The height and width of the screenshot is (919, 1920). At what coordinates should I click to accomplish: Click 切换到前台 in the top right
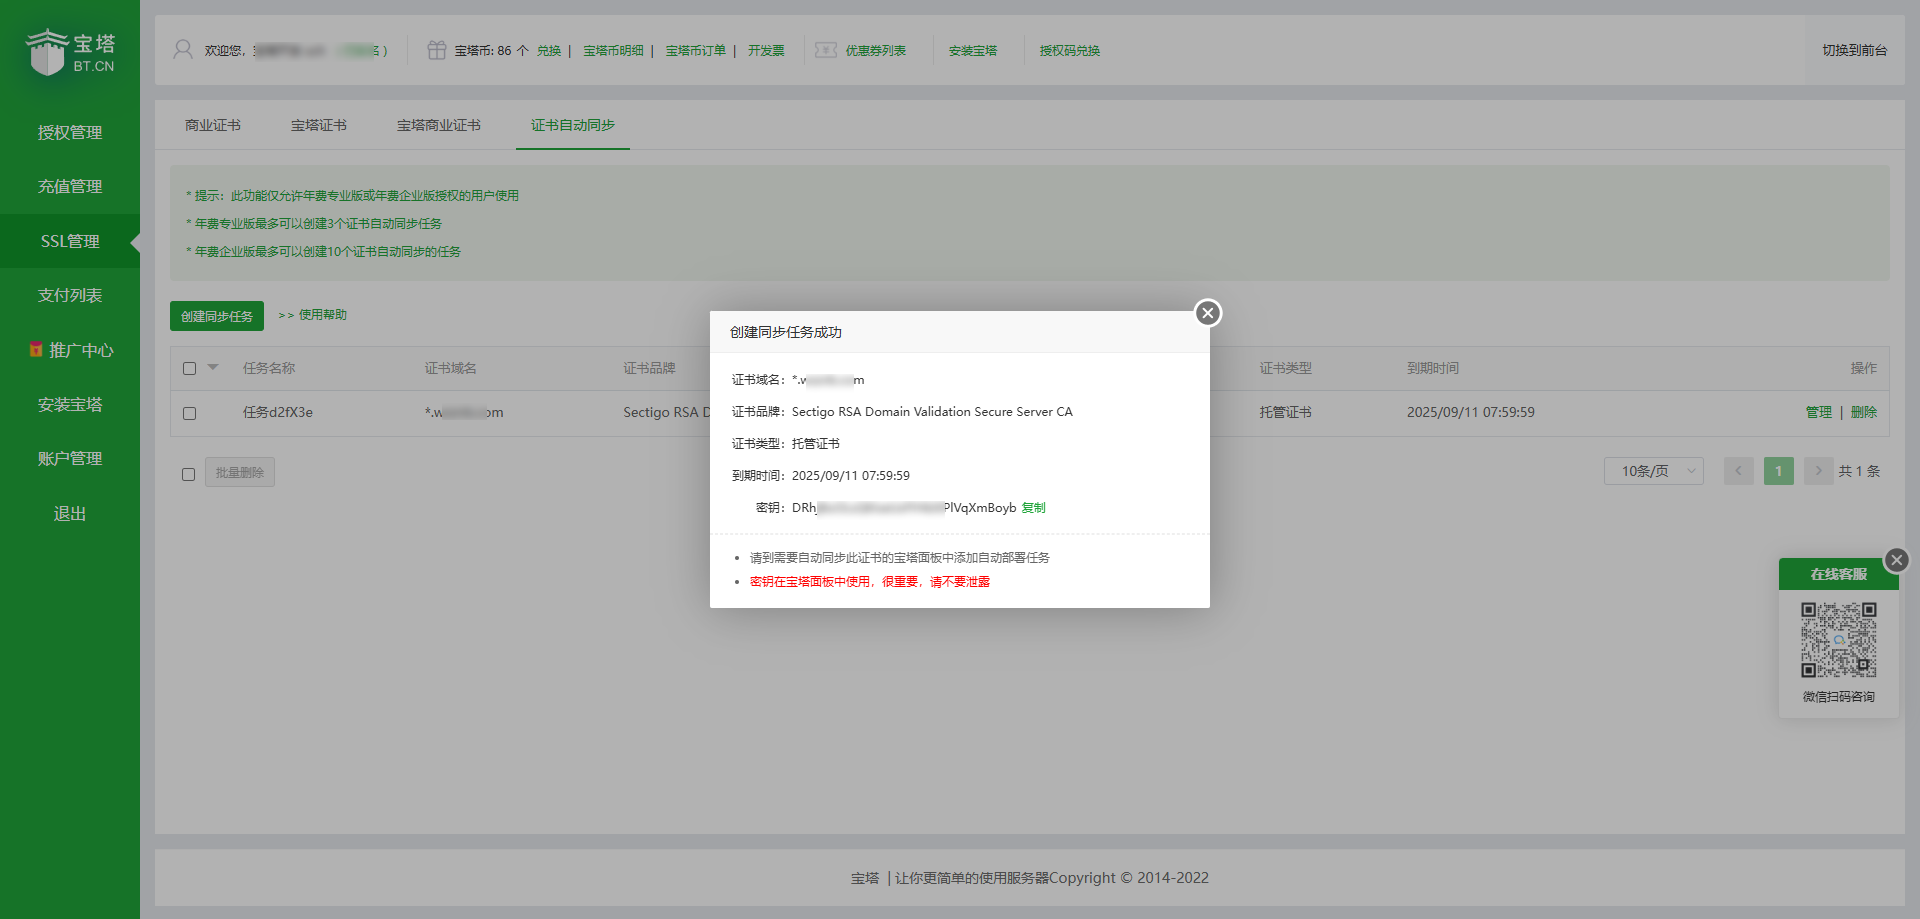(x=1855, y=50)
